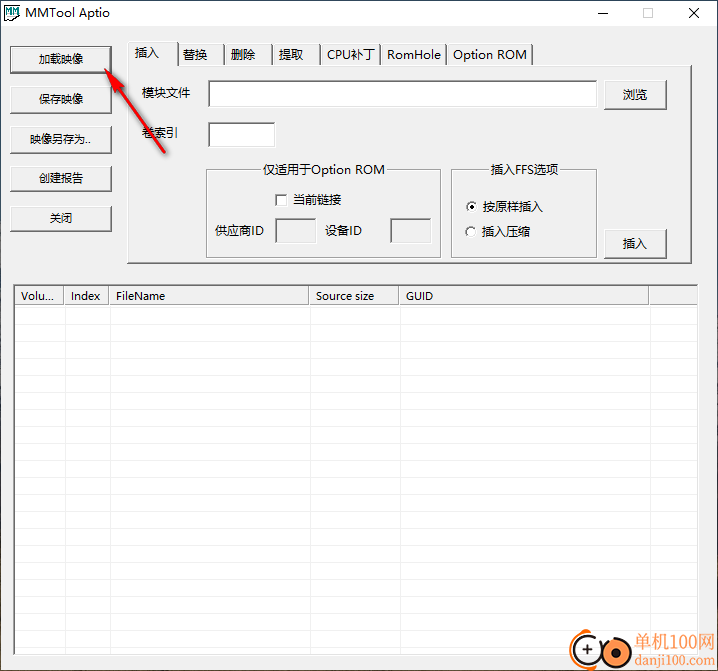The image size is (718, 671).
Task: Select the RomHole tab
Action: [413, 55]
